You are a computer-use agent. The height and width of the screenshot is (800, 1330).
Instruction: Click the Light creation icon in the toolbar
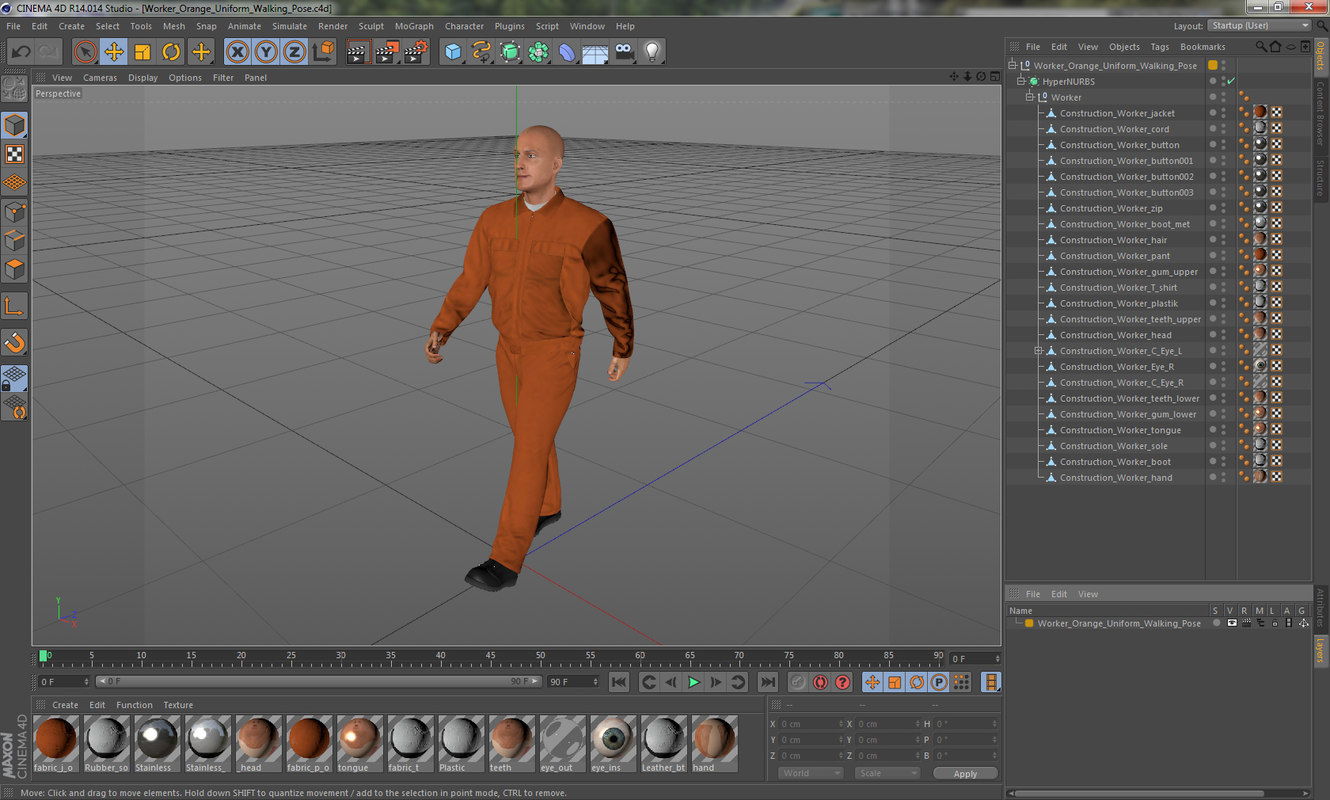[651, 51]
